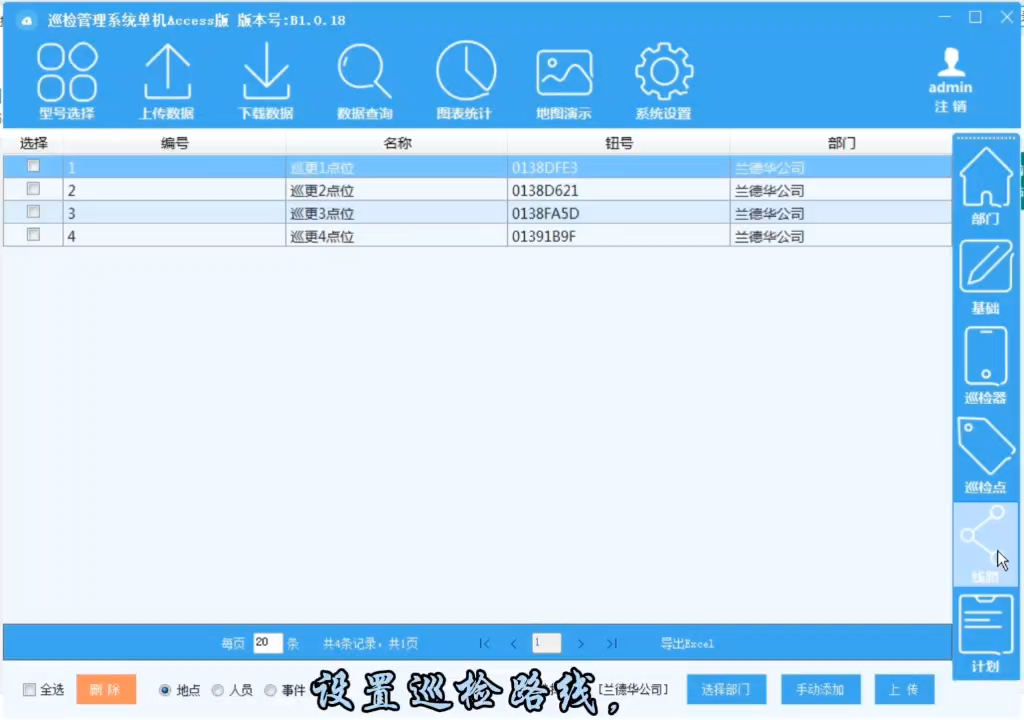The width and height of the screenshot is (1024, 720).
Task: Click 注销 logout under admin
Action: tap(950, 106)
